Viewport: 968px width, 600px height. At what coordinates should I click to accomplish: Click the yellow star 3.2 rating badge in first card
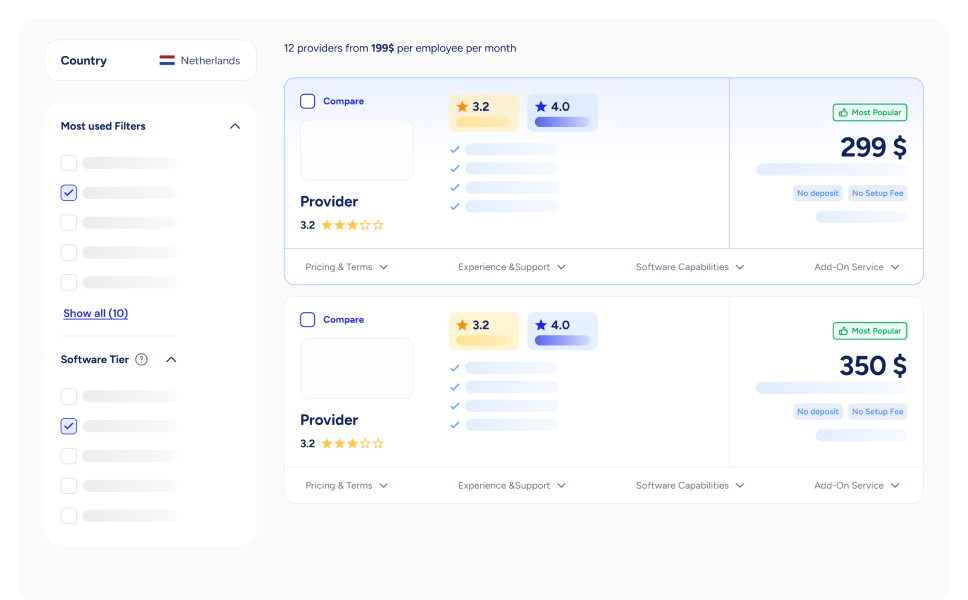click(x=484, y=113)
